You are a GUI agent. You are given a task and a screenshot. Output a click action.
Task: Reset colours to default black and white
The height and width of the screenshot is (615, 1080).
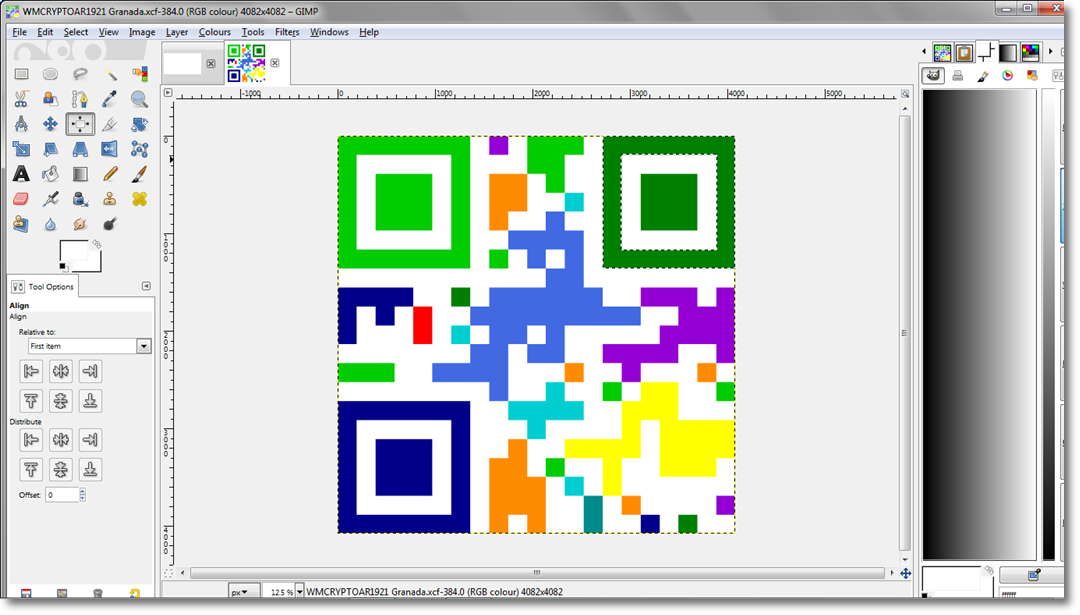[63, 267]
